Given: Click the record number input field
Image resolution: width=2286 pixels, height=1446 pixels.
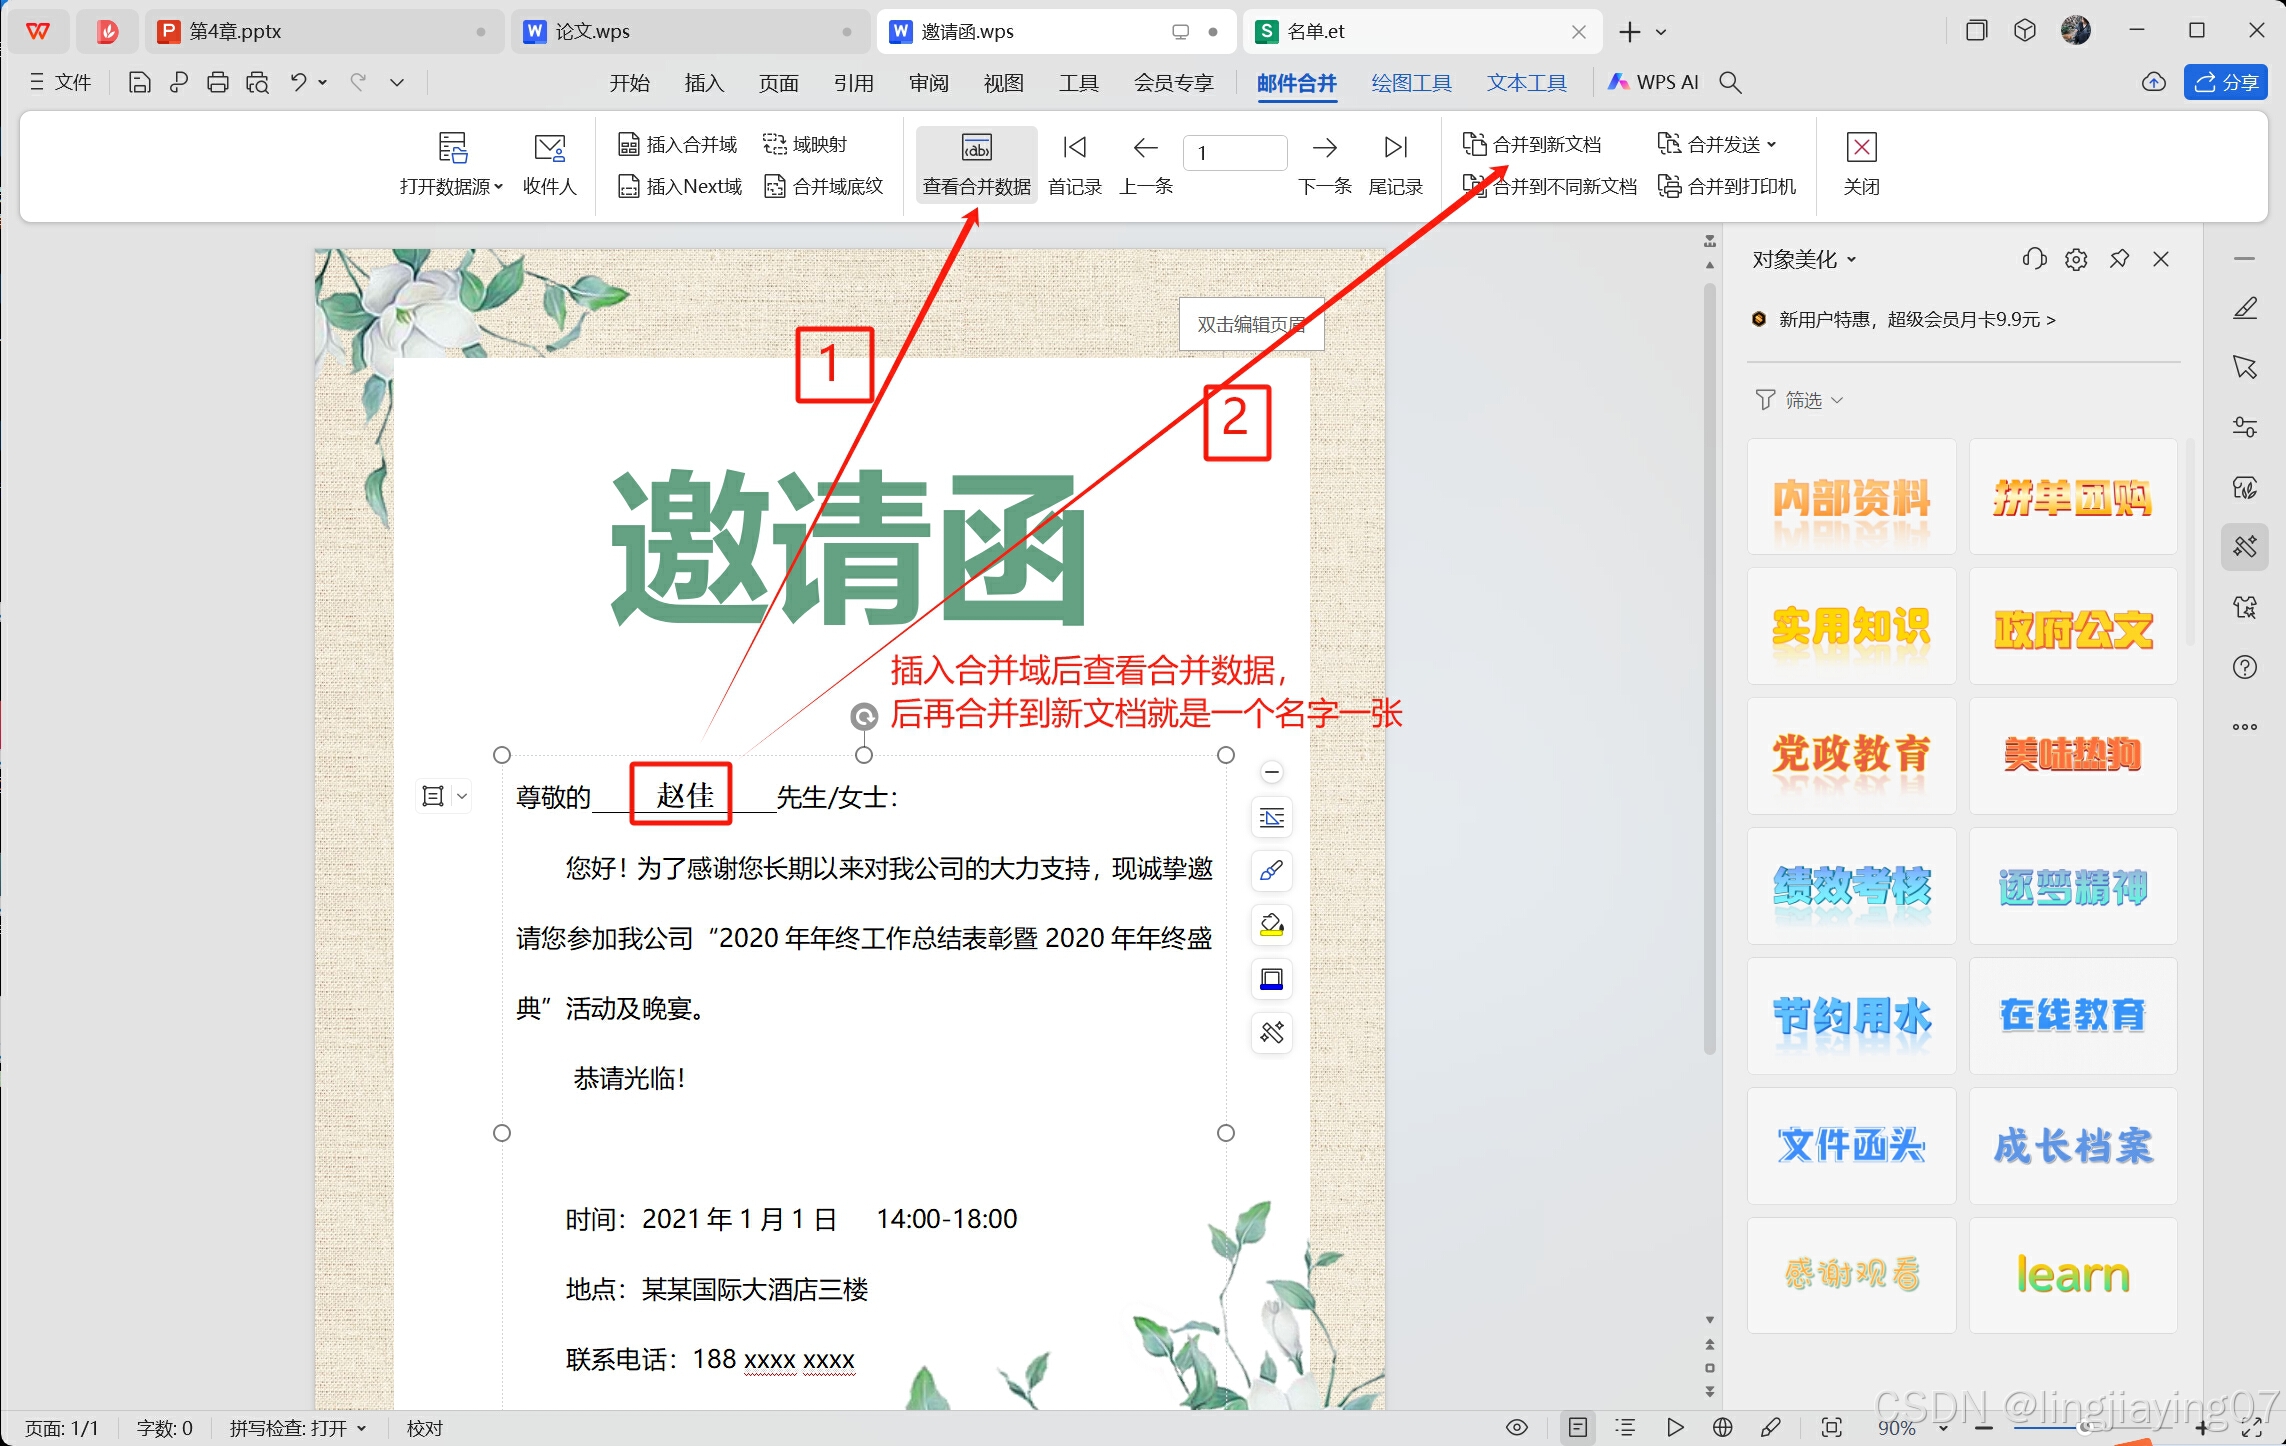Looking at the screenshot, I should [1235, 152].
